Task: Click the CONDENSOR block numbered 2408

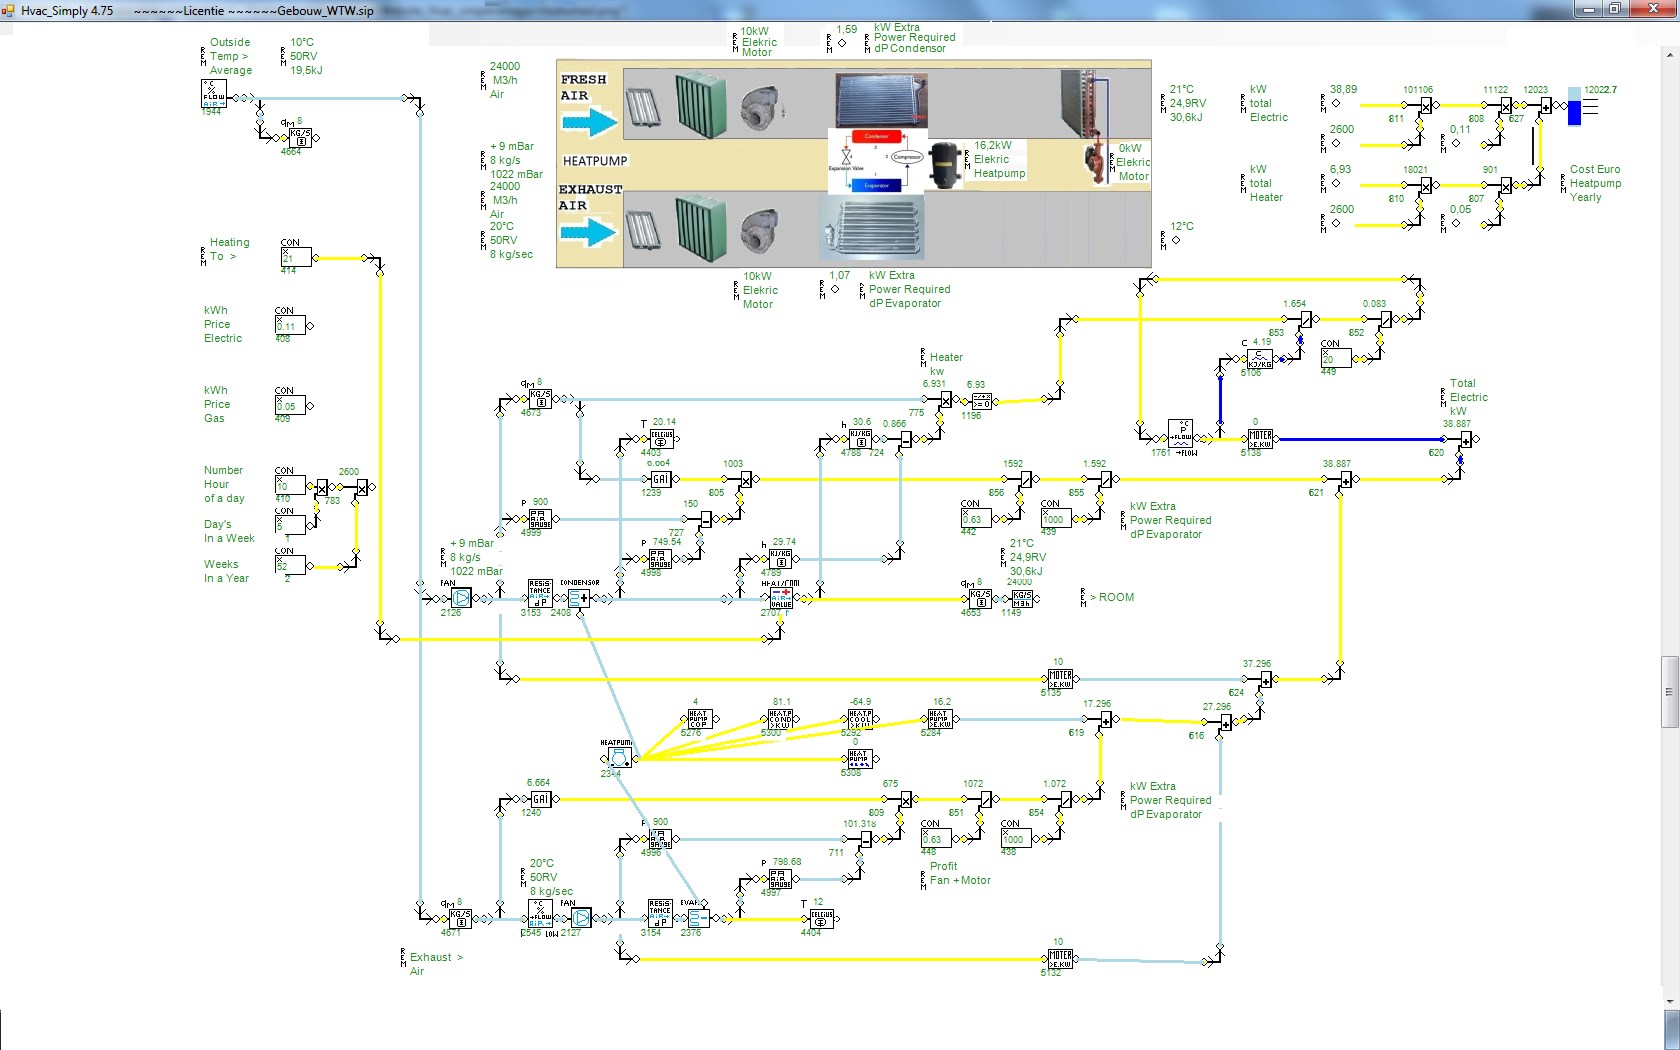Action: (579, 598)
